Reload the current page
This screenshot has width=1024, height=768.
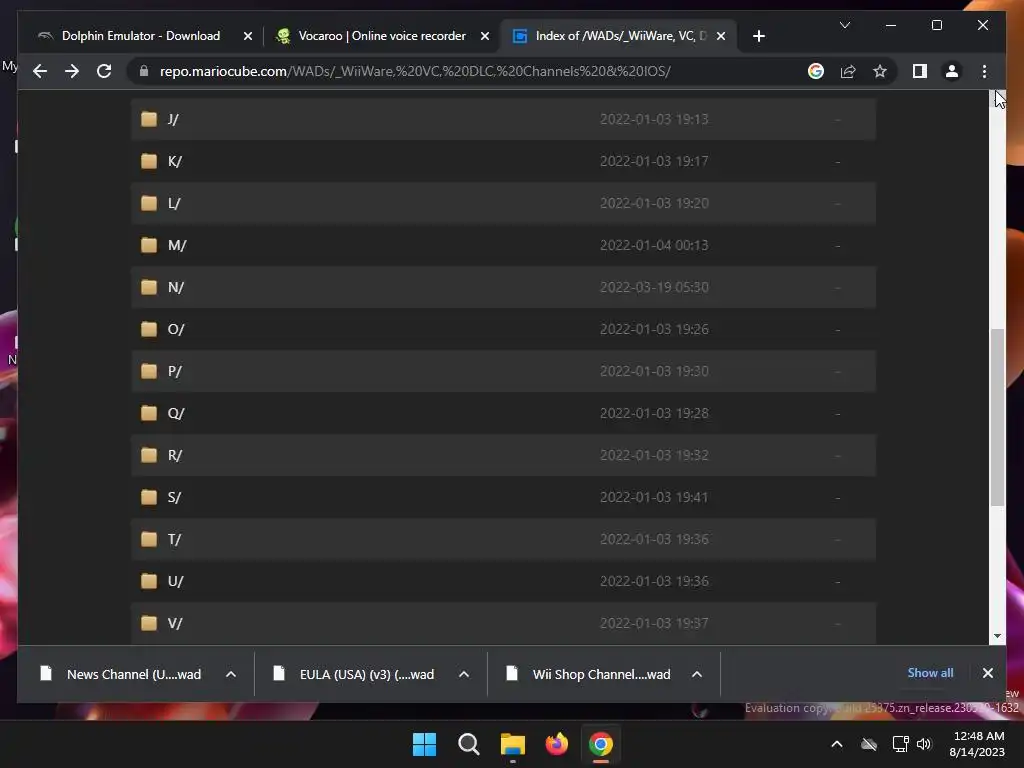(x=104, y=71)
